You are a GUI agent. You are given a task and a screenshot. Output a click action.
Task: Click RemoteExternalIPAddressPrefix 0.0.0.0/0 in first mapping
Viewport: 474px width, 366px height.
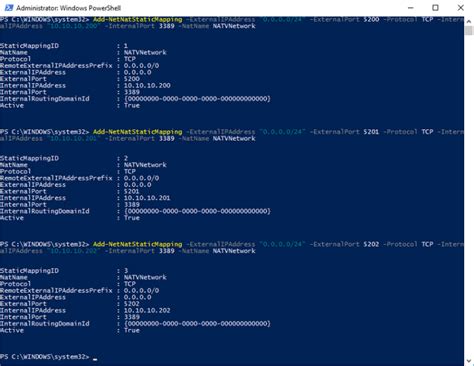[141, 66]
